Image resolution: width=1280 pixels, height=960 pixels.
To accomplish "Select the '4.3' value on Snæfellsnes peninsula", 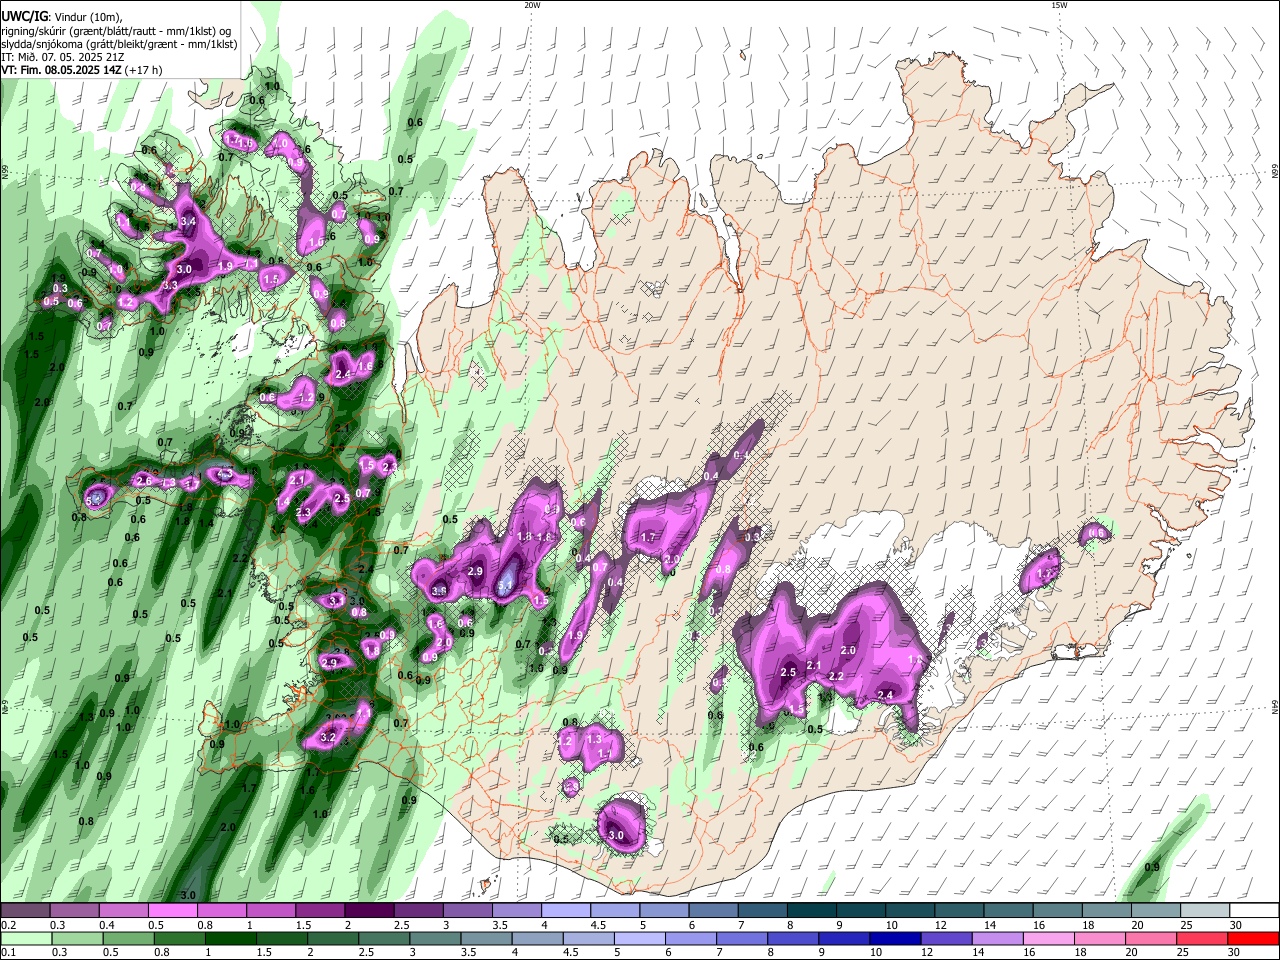I will 225,474.
